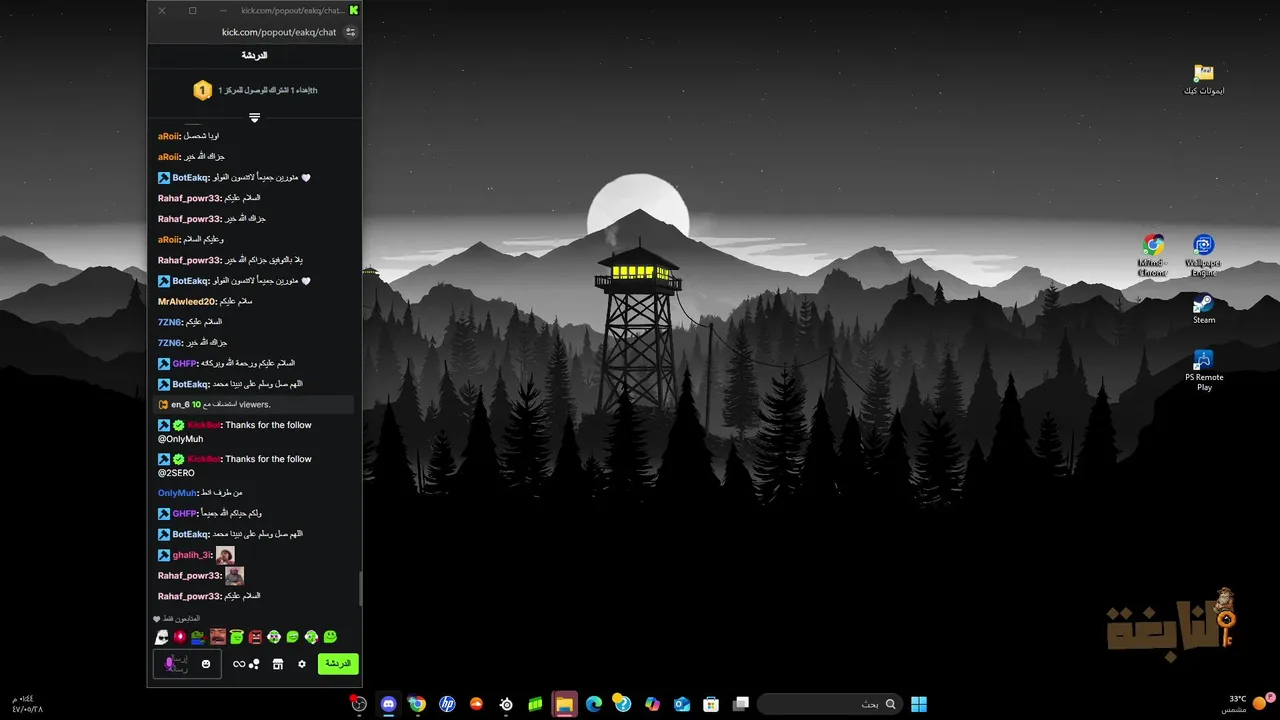This screenshot has width=1280, height=720.
Task: Open Wallpaper Engine desktop shortcut
Action: click(x=1204, y=255)
